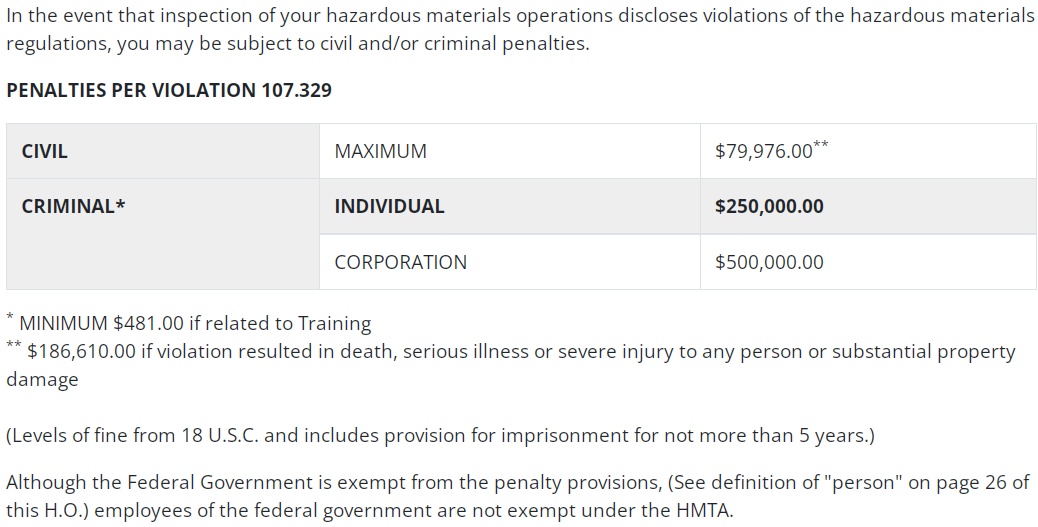Click the 18 U.S.C. imprisonment note
The width and height of the screenshot is (1038, 527).
click(440, 436)
